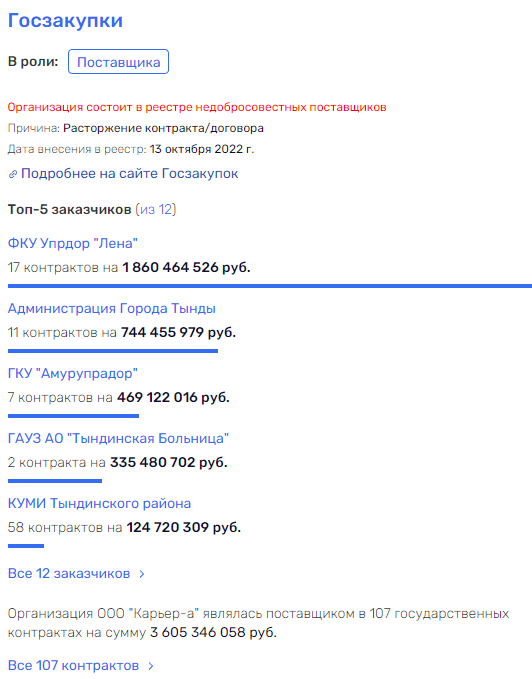Open ГКУ "Амурупрадор" customer link

[x=73, y=373]
